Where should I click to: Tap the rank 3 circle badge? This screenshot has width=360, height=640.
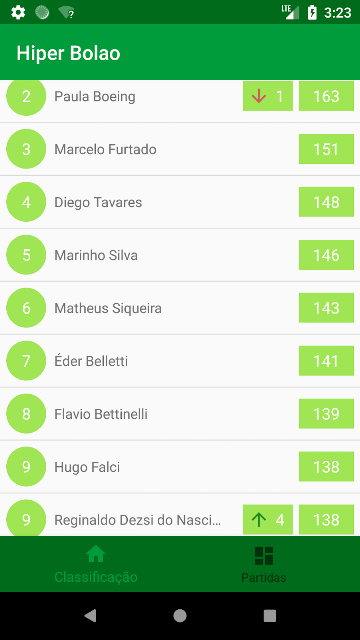[26, 149]
